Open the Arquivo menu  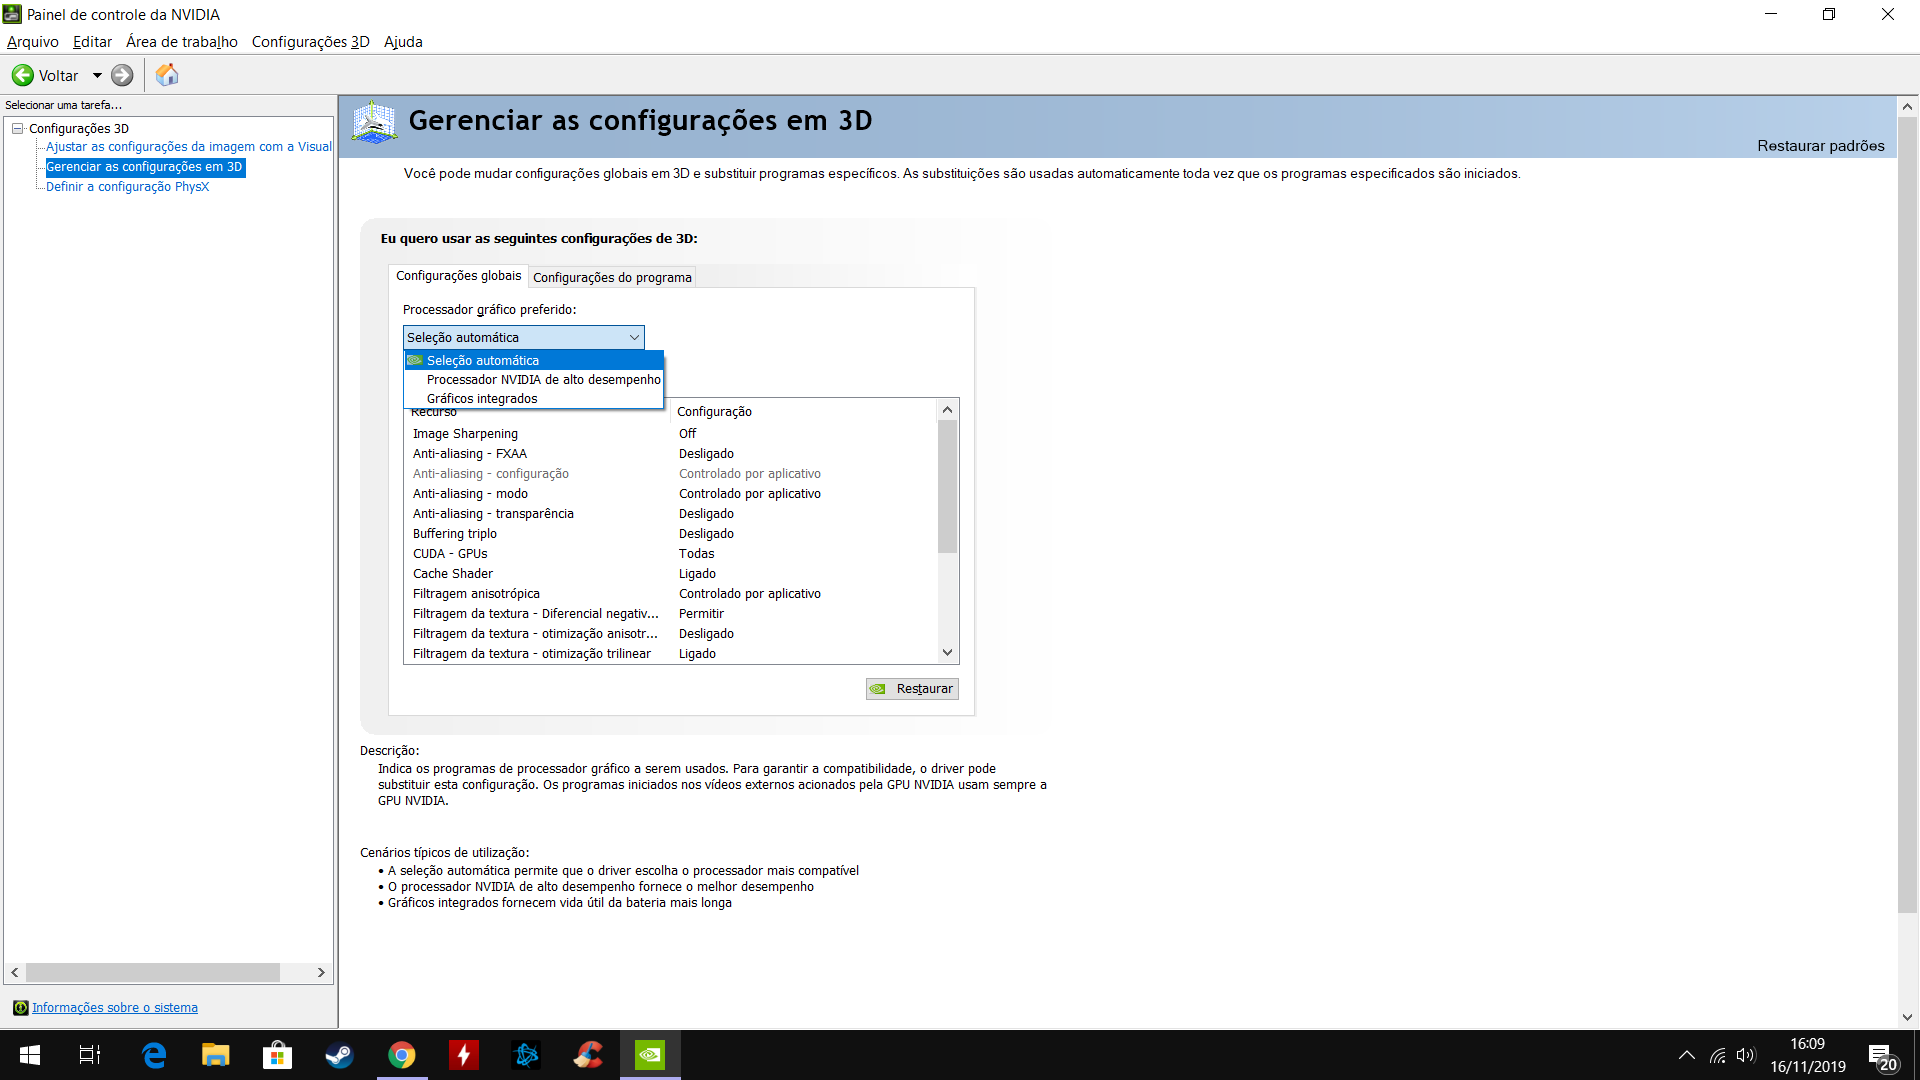click(x=33, y=42)
